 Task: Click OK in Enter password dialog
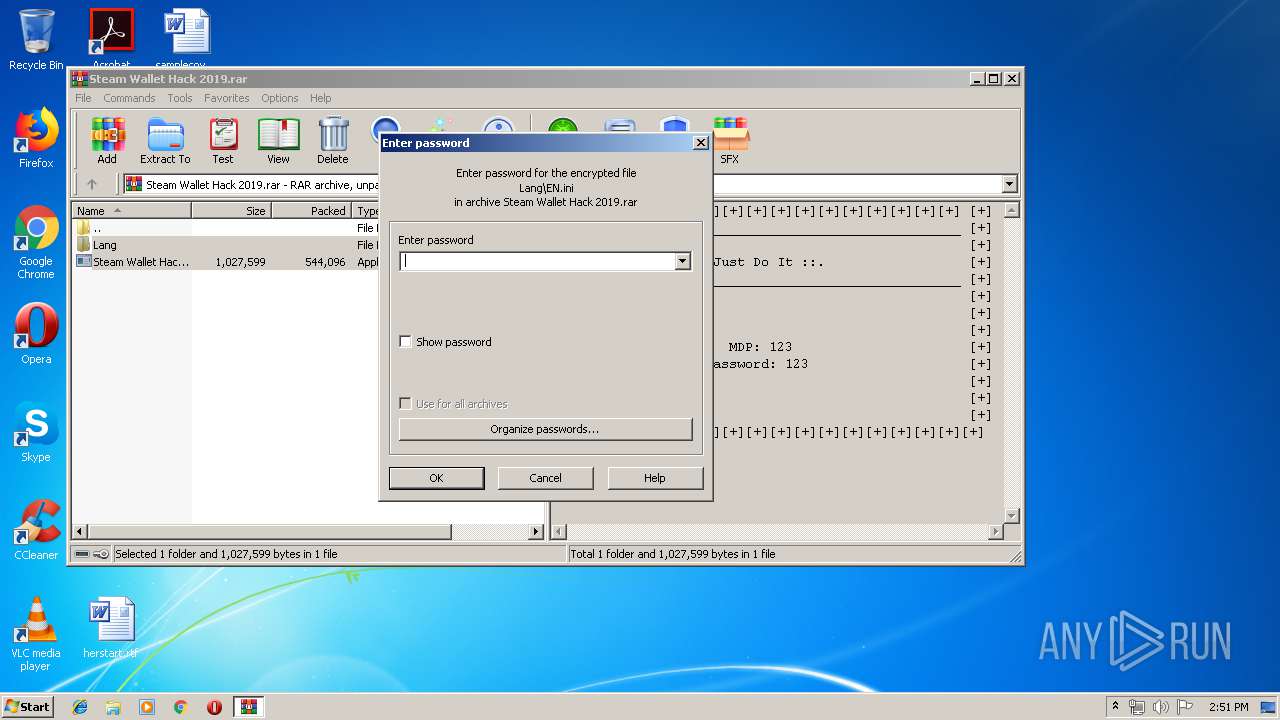tap(436, 478)
